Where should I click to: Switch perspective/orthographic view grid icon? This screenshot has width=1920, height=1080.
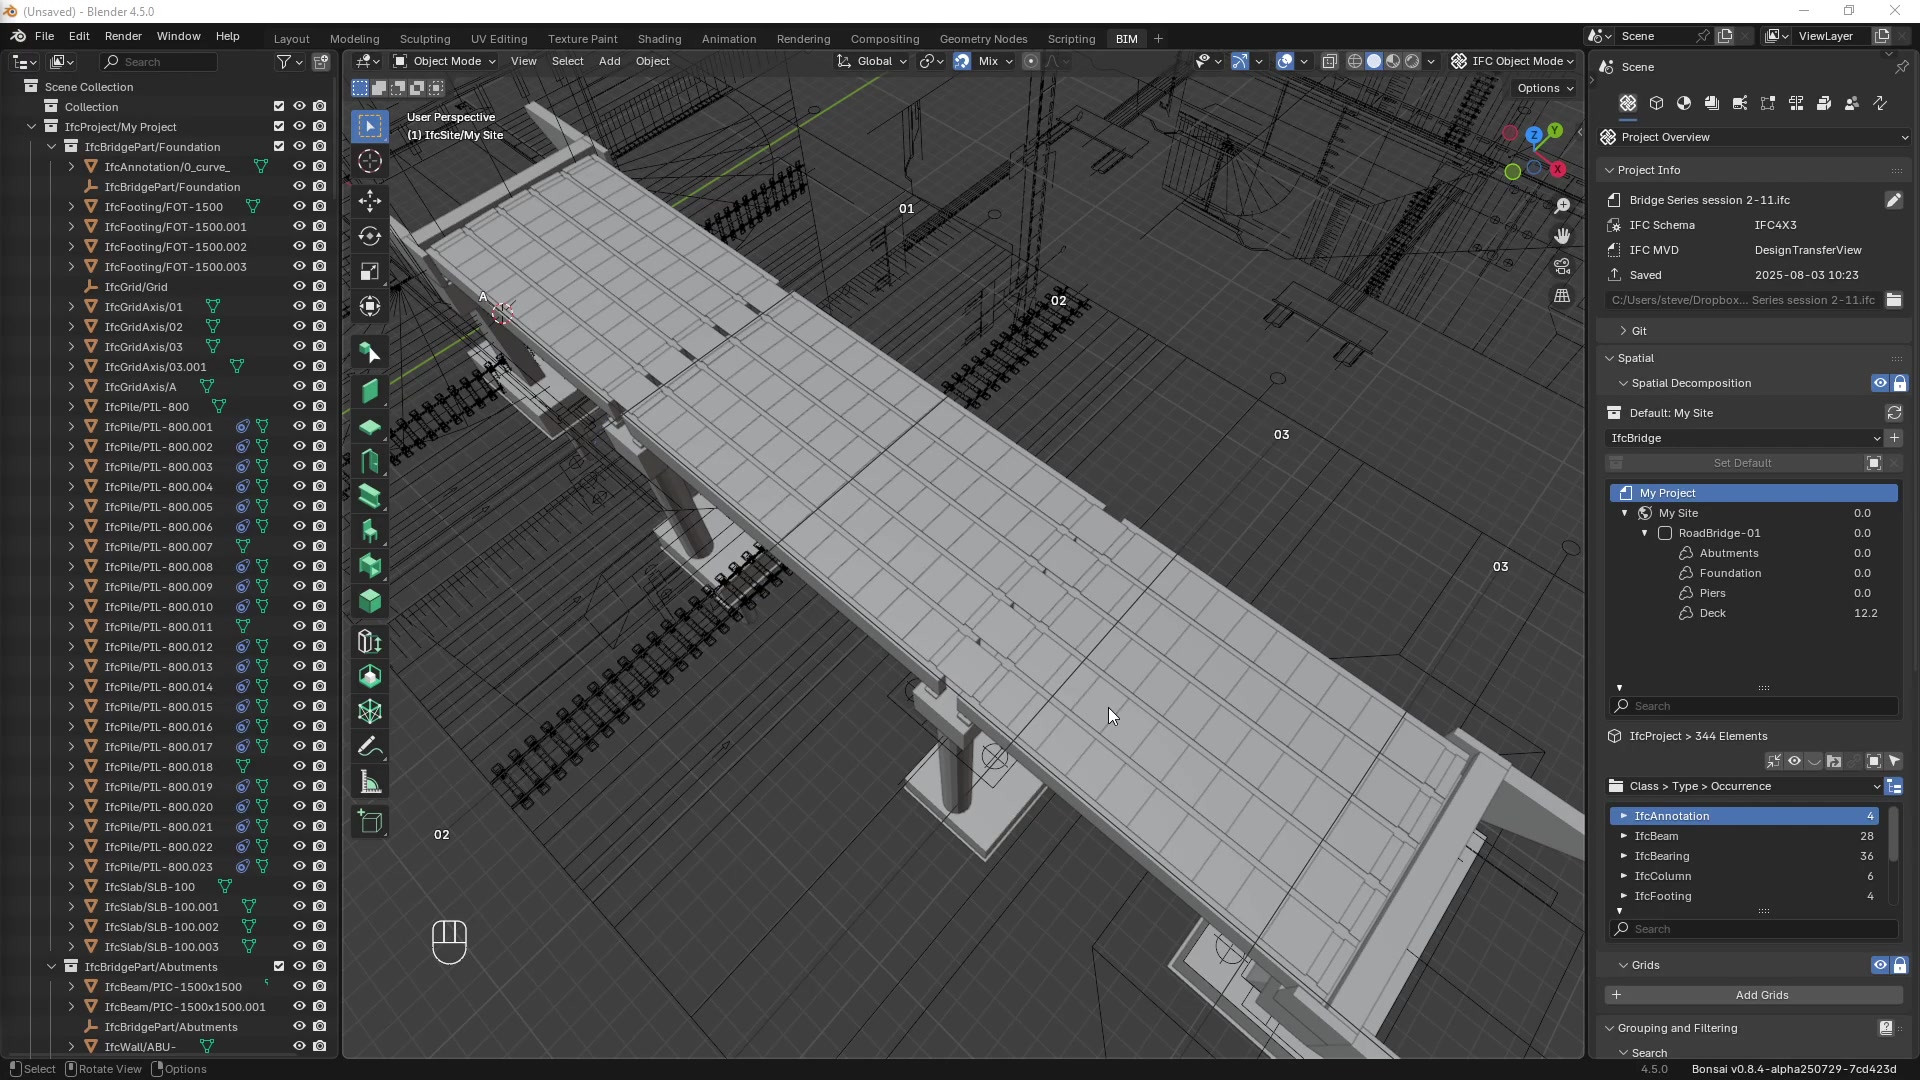[x=1562, y=296]
